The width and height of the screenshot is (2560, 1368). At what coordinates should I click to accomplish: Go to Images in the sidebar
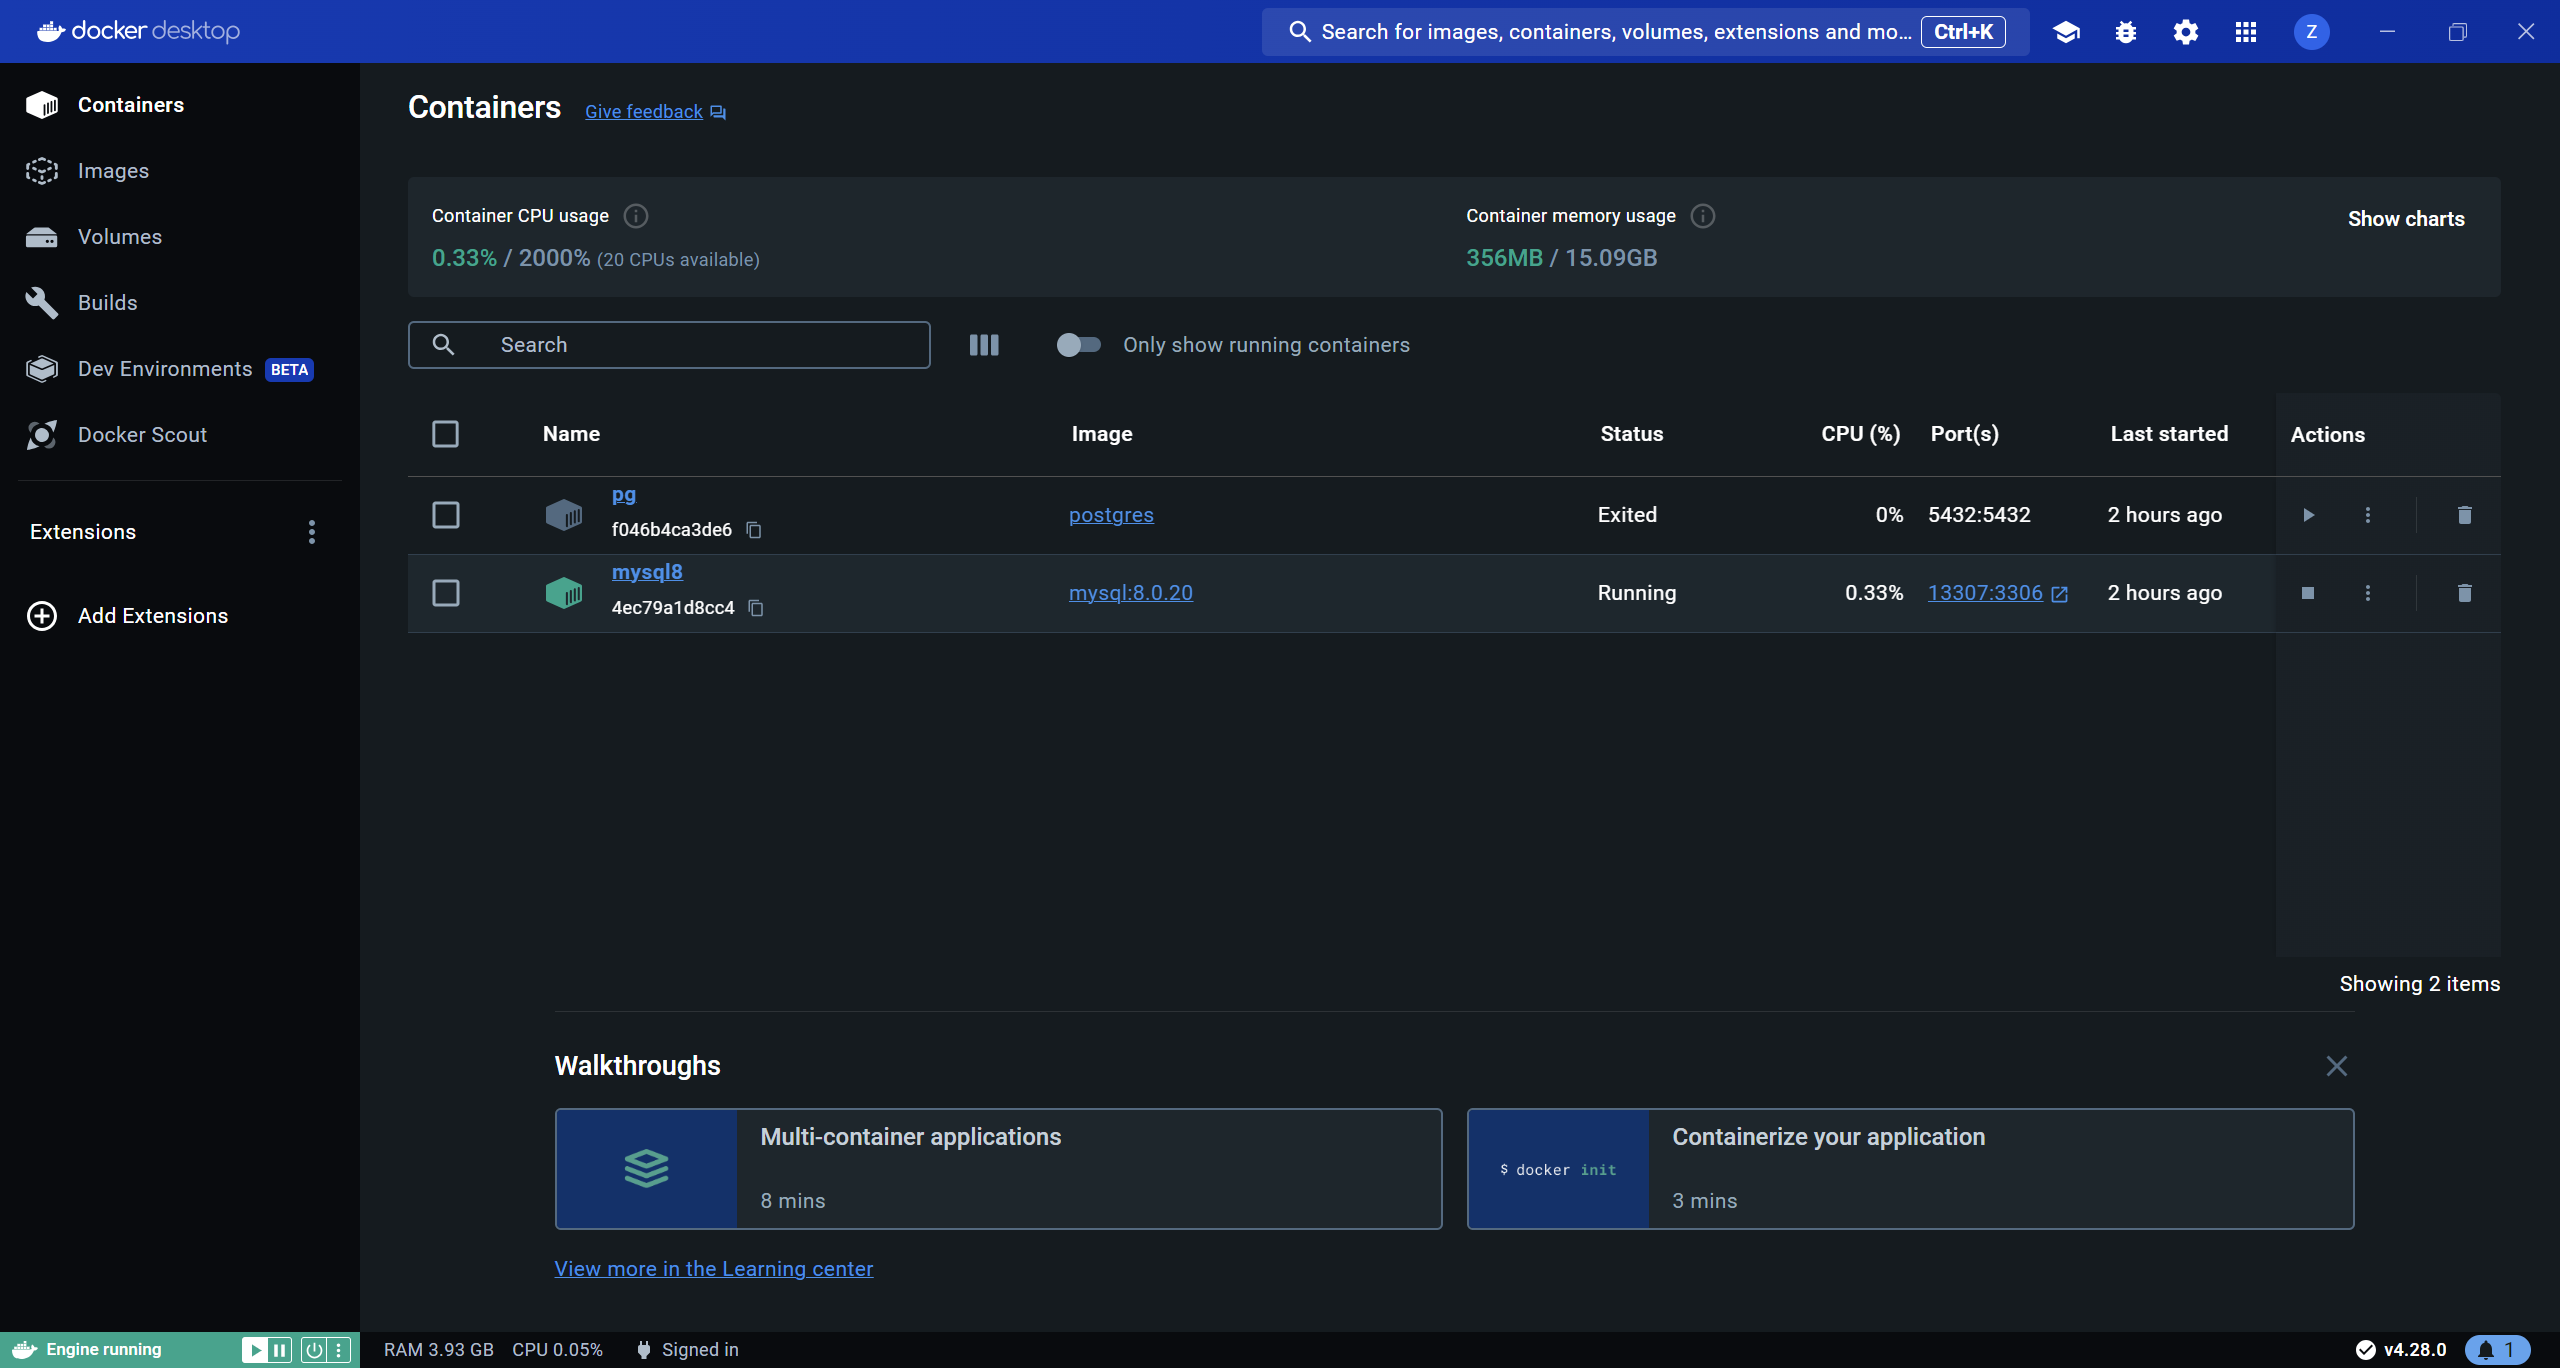pyautogui.click(x=113, y=171)
